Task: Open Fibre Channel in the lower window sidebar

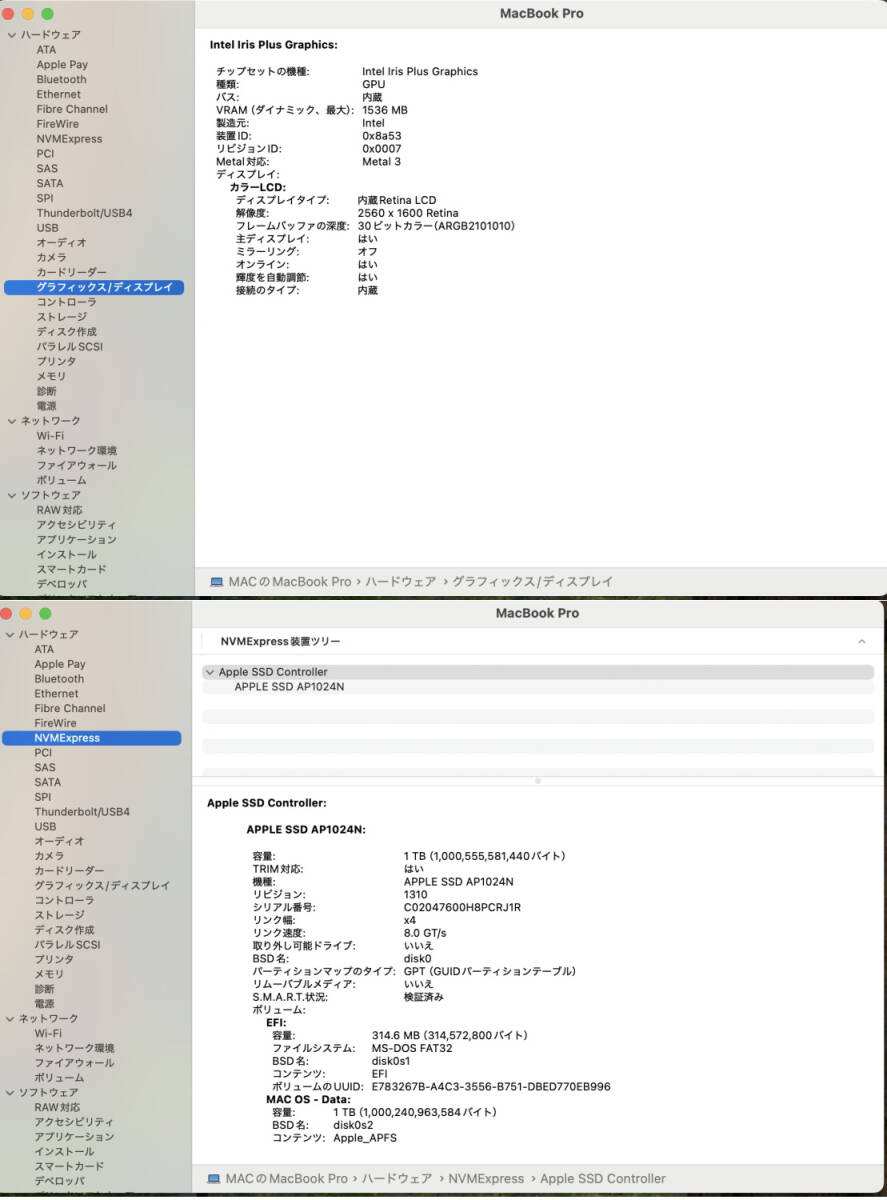Action: pos(70,708)
